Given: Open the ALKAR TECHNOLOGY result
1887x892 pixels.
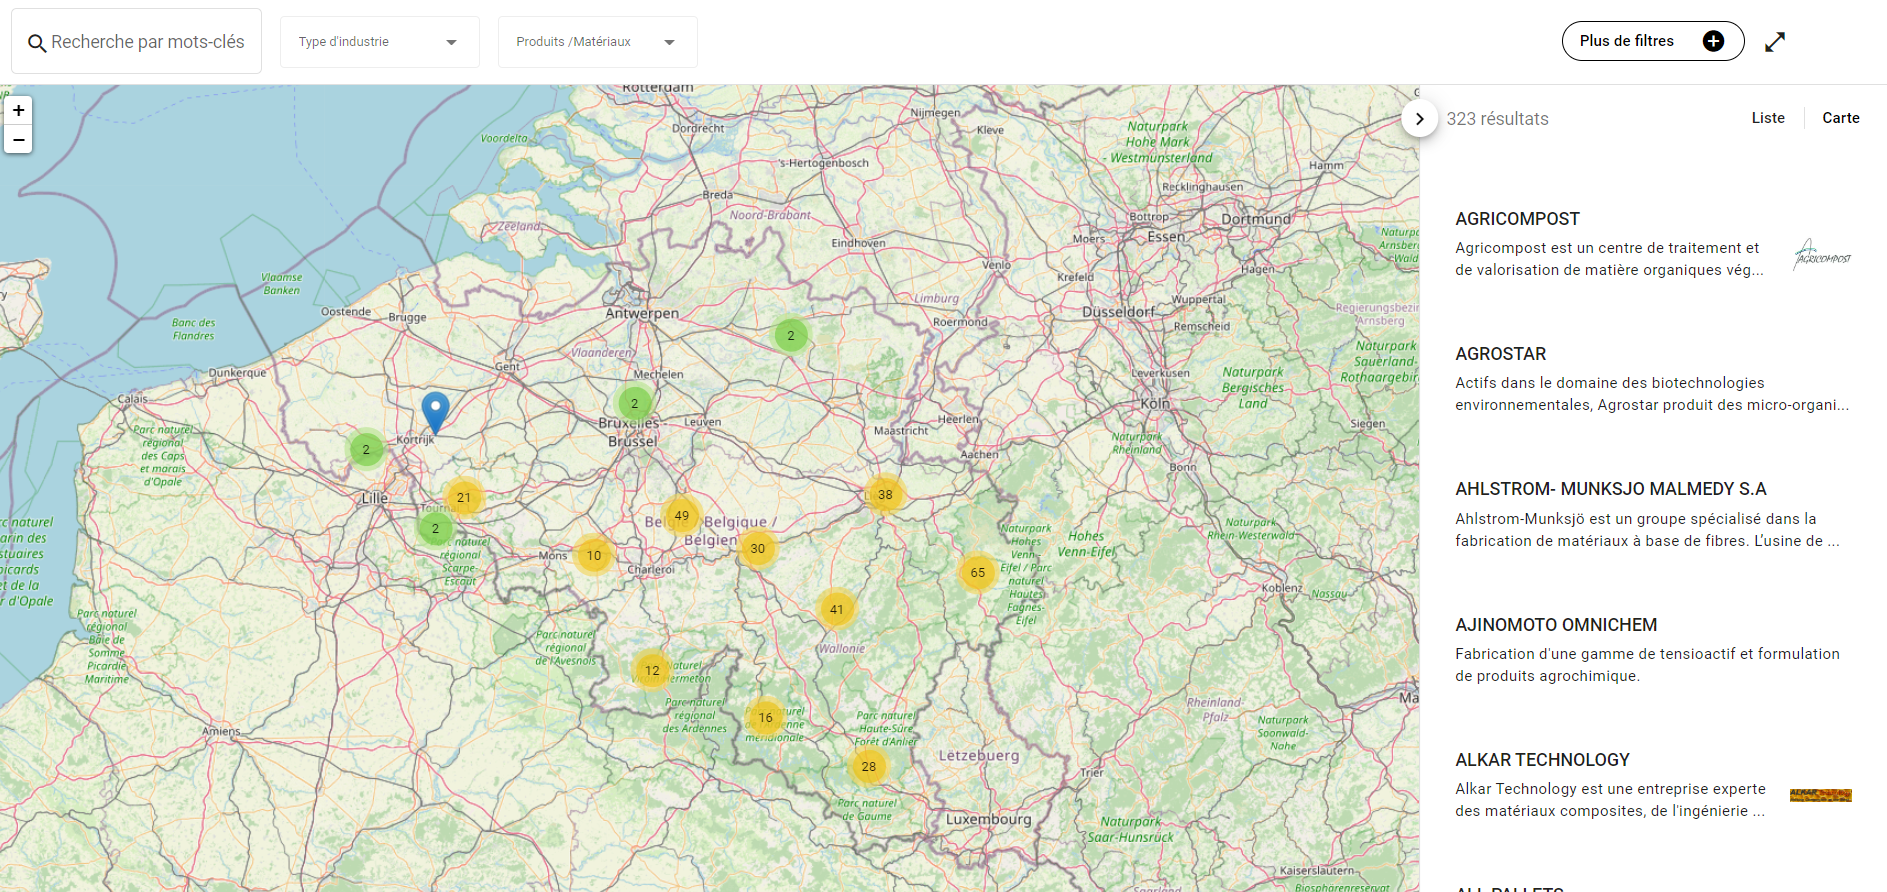Looking at the screenshot, I should click(x=1542, y=760).
